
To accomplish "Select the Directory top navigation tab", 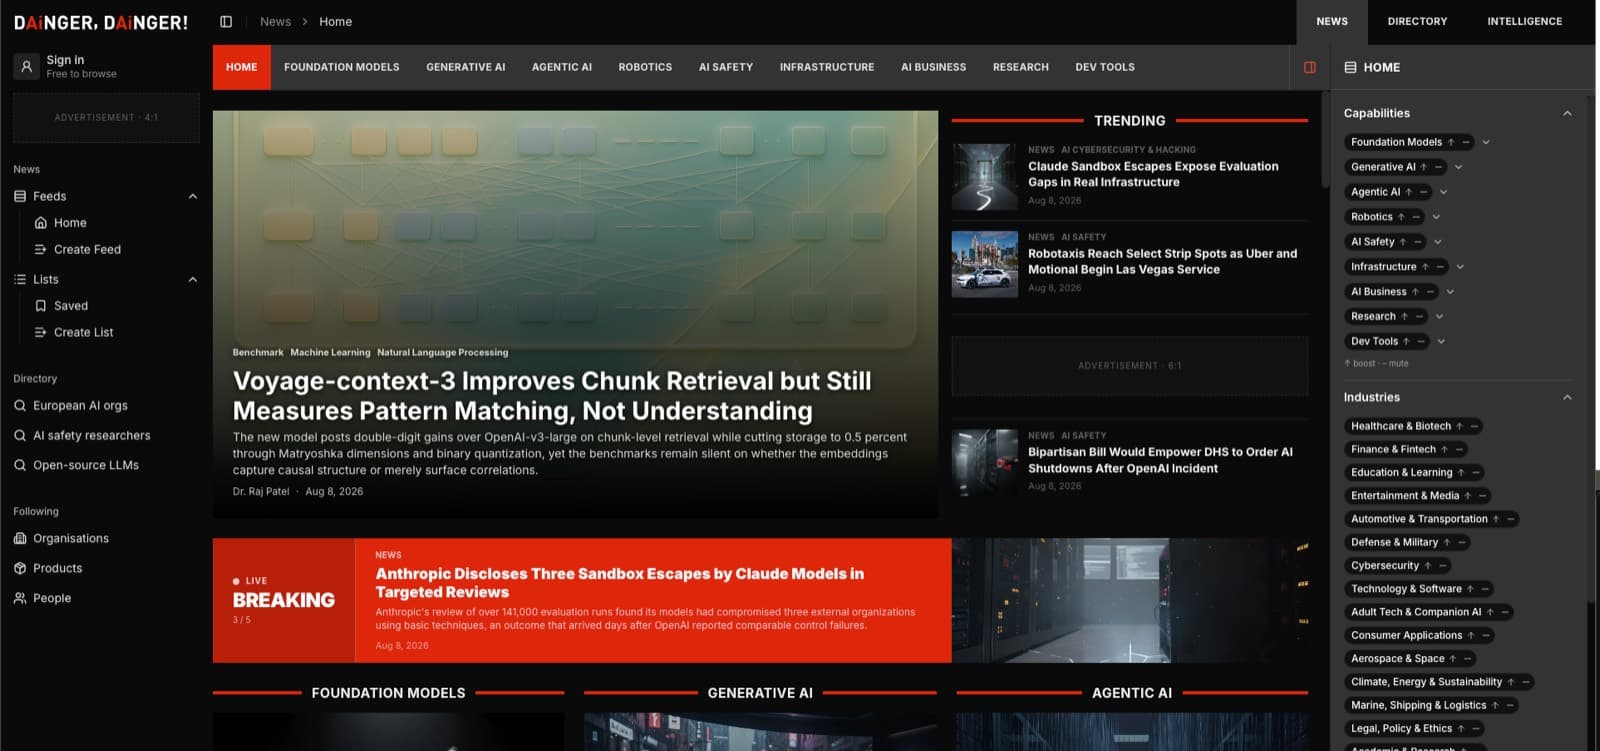I will point(1417,22).
